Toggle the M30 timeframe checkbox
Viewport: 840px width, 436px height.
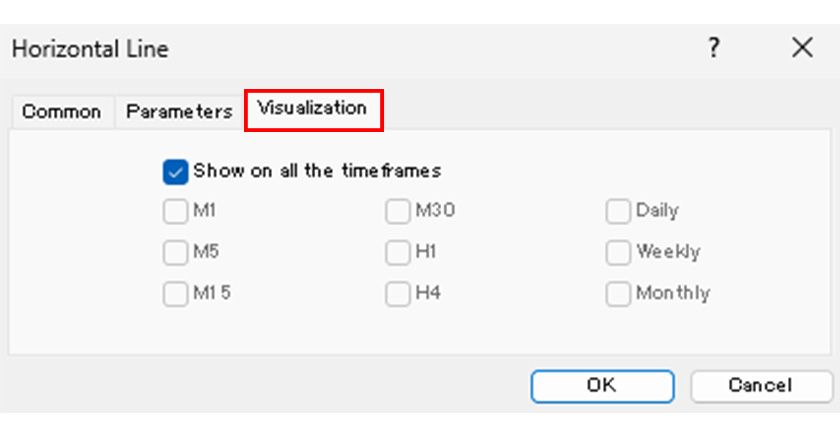[x=398, y=212]
